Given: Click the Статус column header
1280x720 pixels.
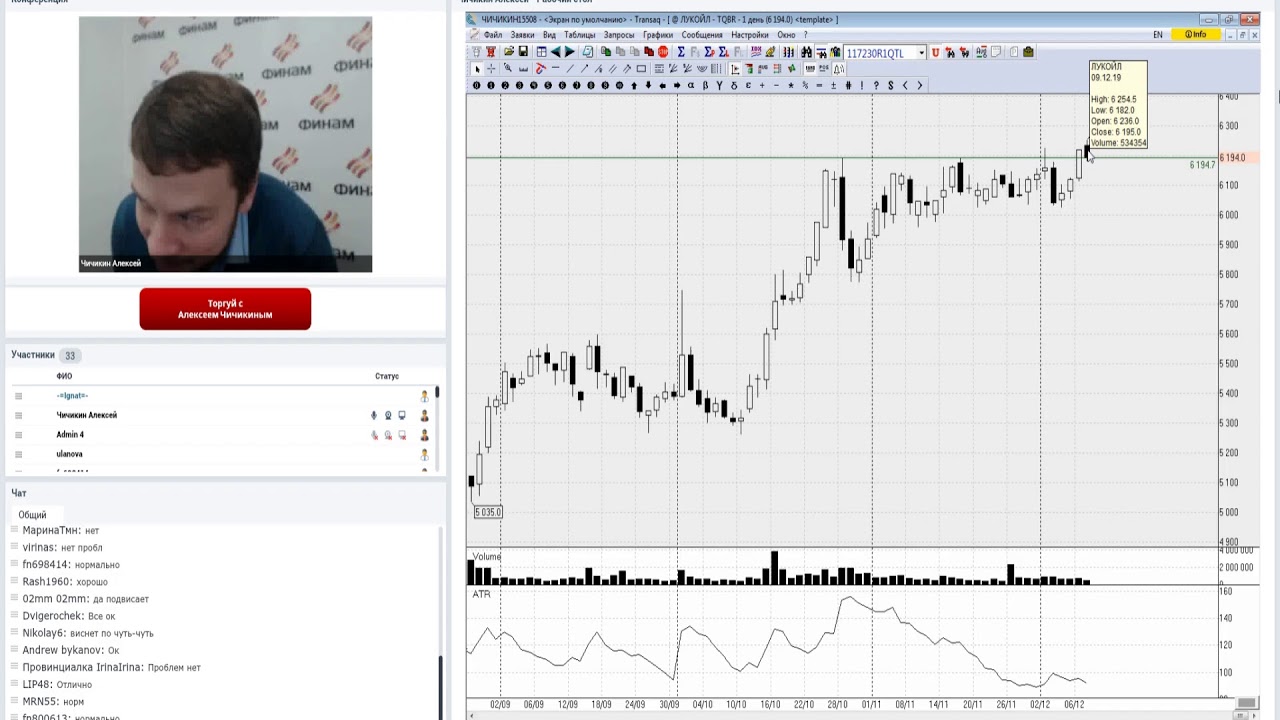Looking at the screenshot, I should [387, 376].
